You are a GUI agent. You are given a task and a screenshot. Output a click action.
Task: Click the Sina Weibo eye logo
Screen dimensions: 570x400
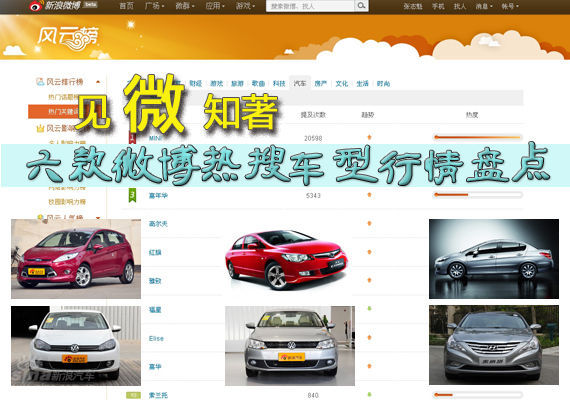coord(36,6)
